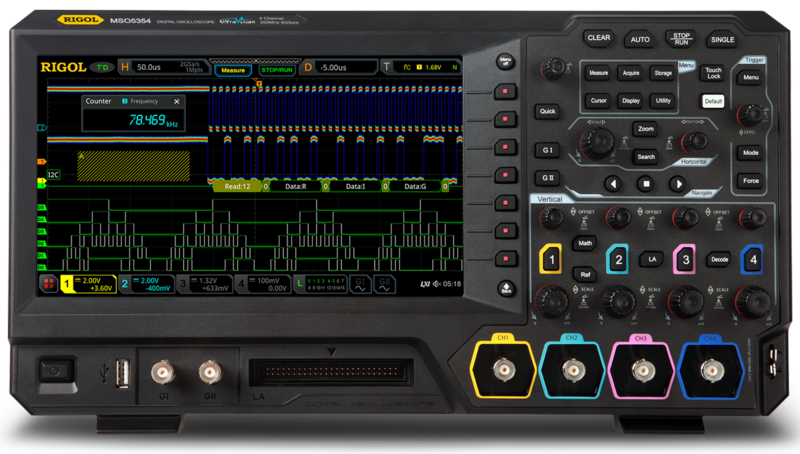Screen dimensions: 800x454
Task: Toggle the yellow channel 1 button
Action: [550, 260]
